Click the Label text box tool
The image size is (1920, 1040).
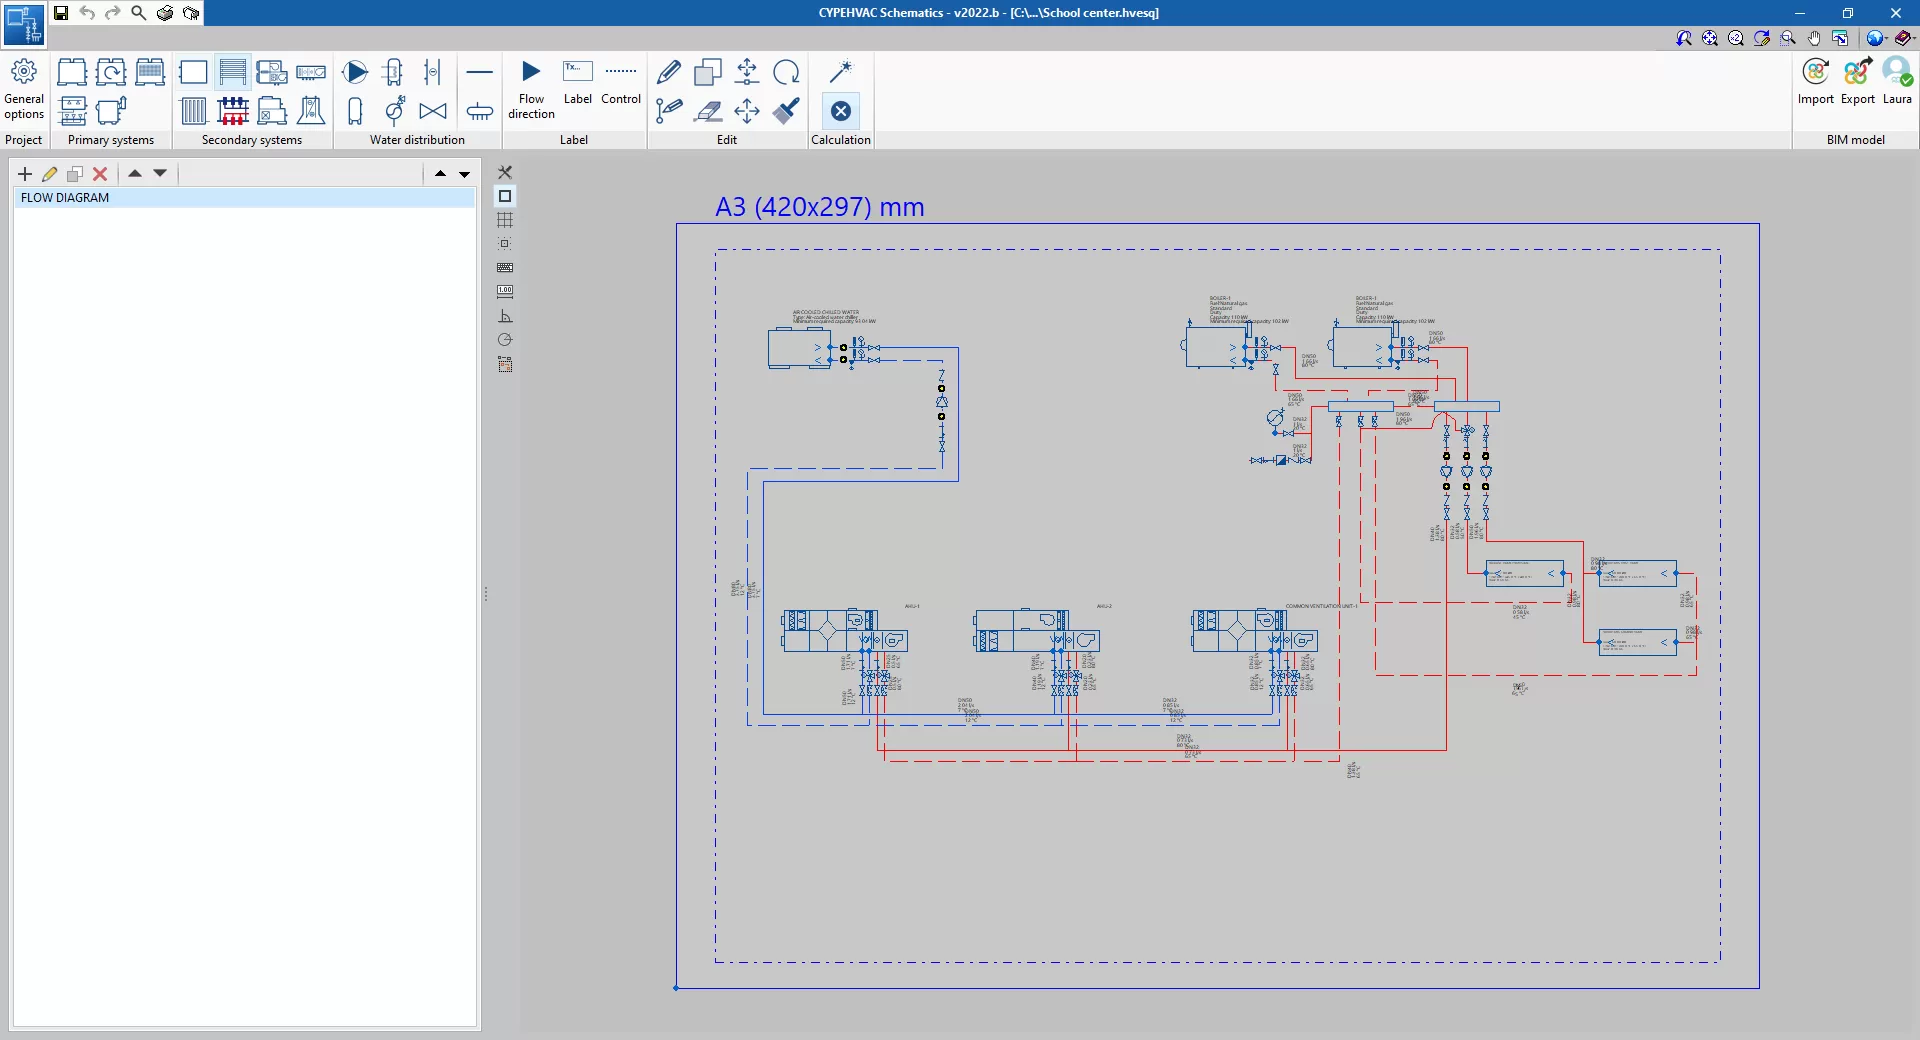pos(577,72)
